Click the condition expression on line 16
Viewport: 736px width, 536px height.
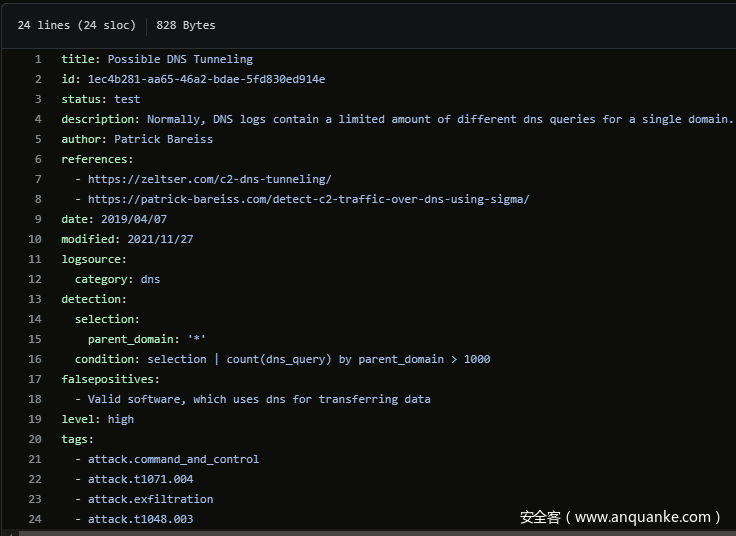[x=318, y=359]
